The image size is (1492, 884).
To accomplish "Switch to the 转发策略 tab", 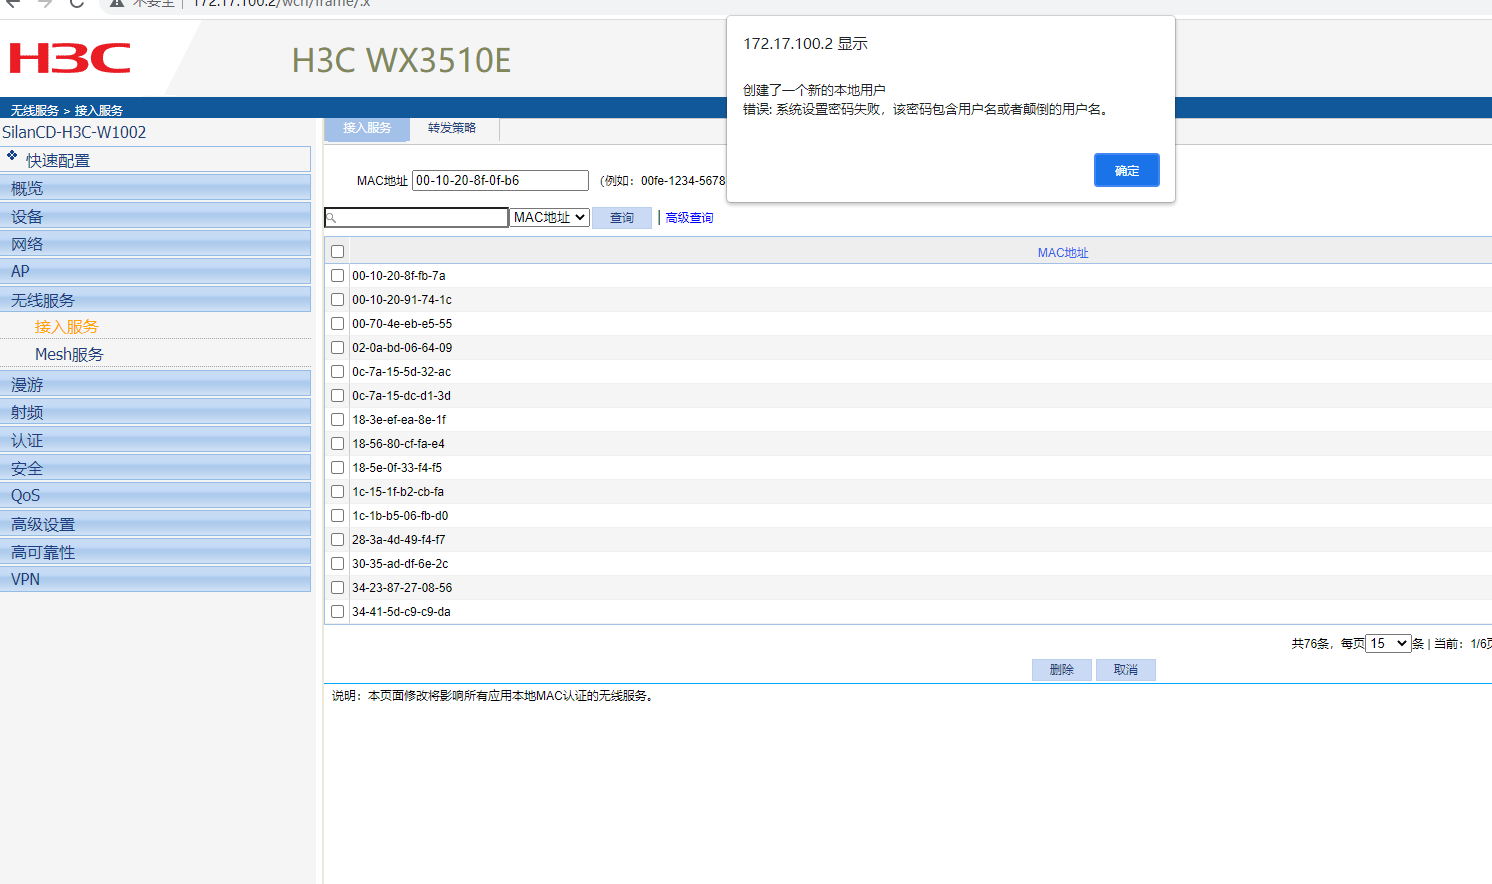I will 452,128.
